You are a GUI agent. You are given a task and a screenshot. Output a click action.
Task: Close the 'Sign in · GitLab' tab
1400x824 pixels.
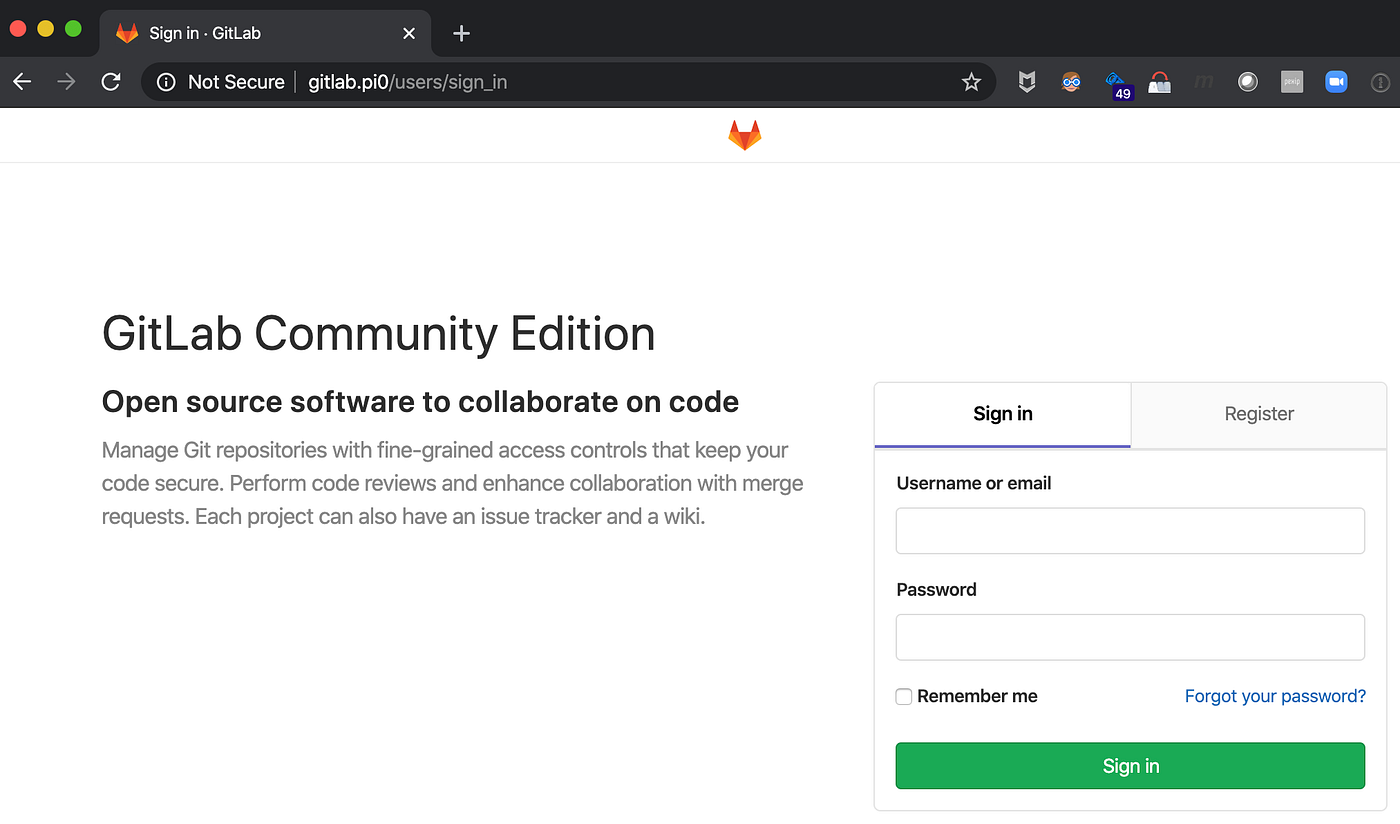pos(409,33)
